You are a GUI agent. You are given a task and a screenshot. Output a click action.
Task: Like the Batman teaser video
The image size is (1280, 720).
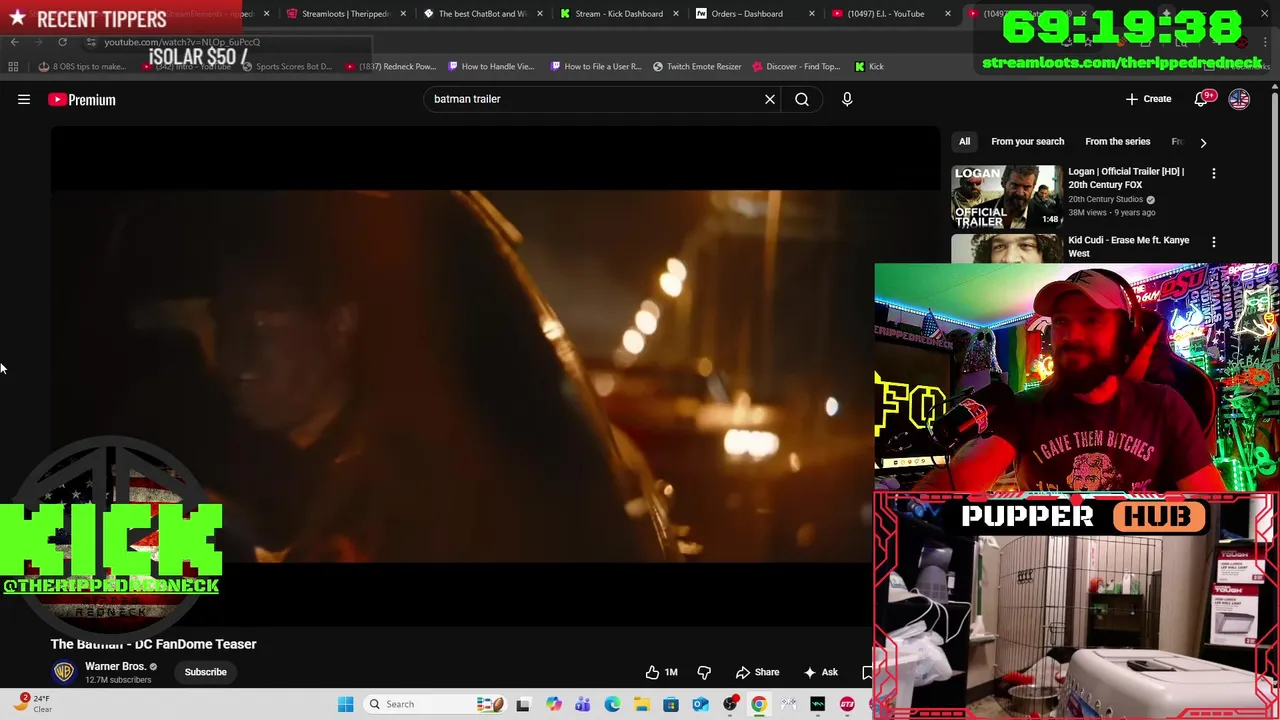pos(661,672)
